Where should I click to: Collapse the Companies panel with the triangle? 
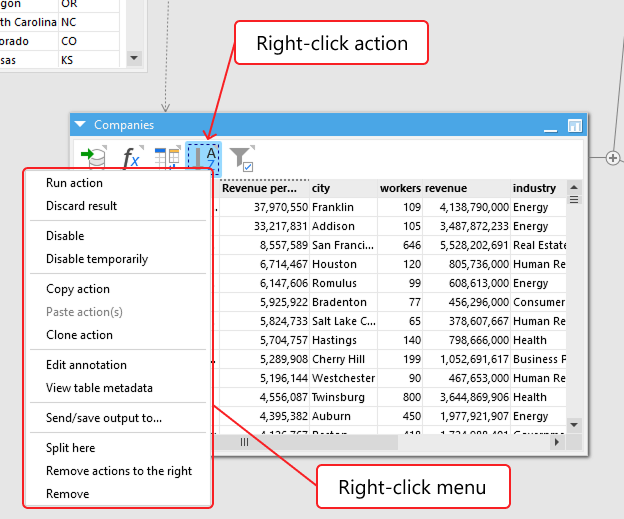click(80, 124)
